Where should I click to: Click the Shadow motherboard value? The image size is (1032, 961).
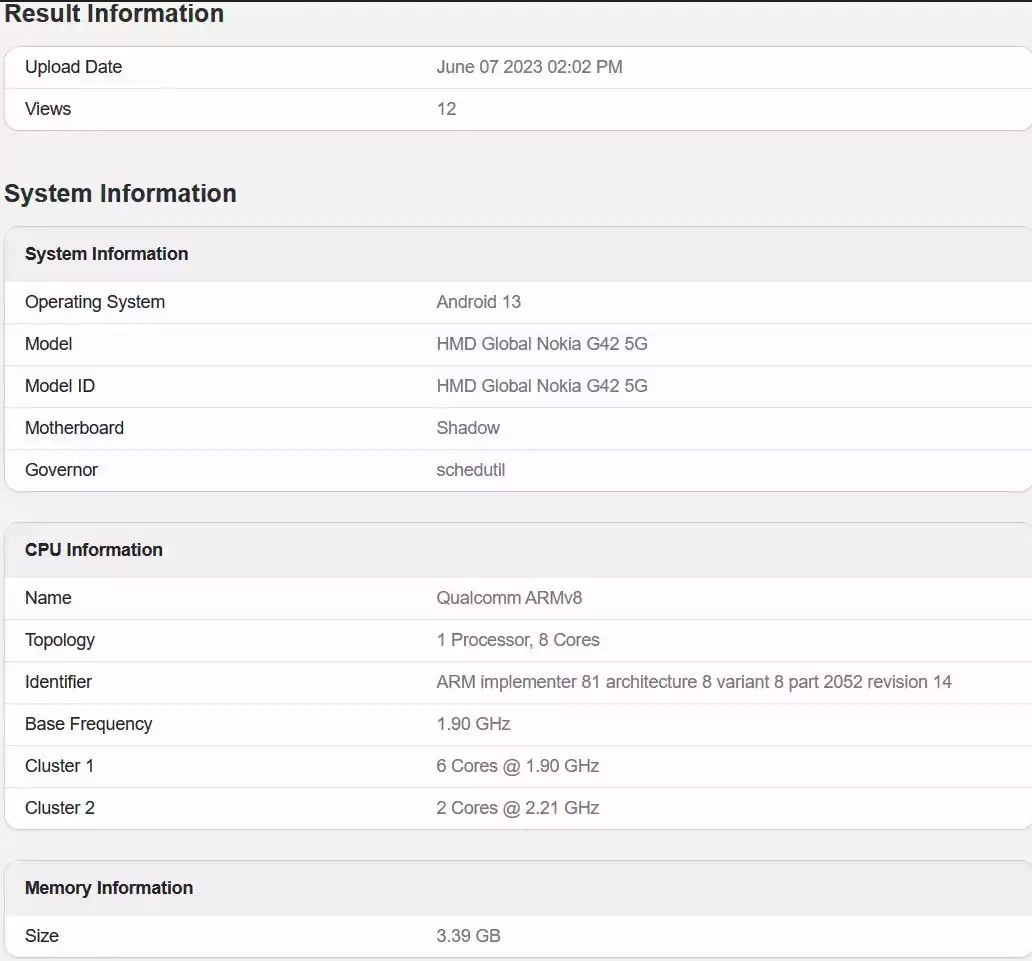pos(468,429)
